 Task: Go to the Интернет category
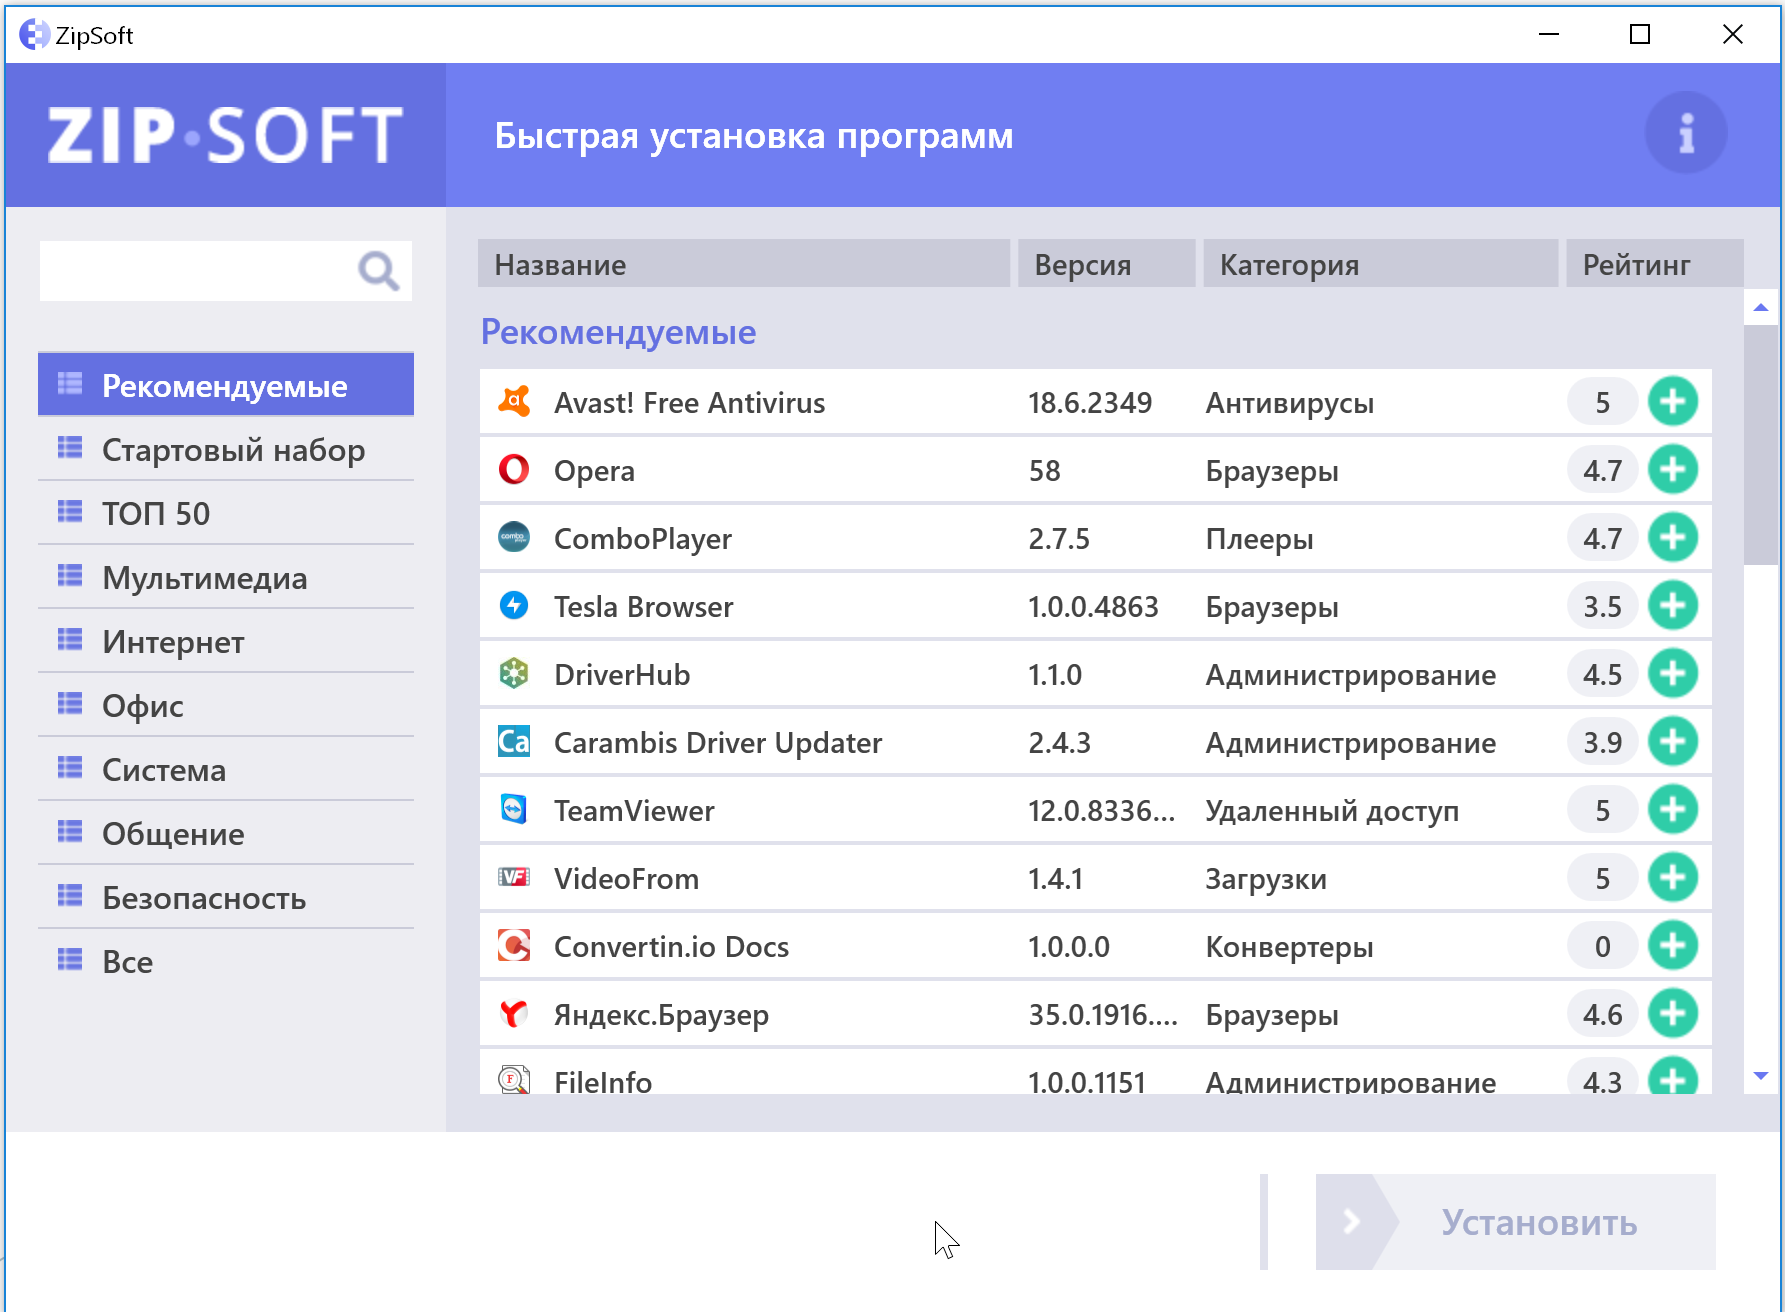pyautogui.click(x=226, y=642)
